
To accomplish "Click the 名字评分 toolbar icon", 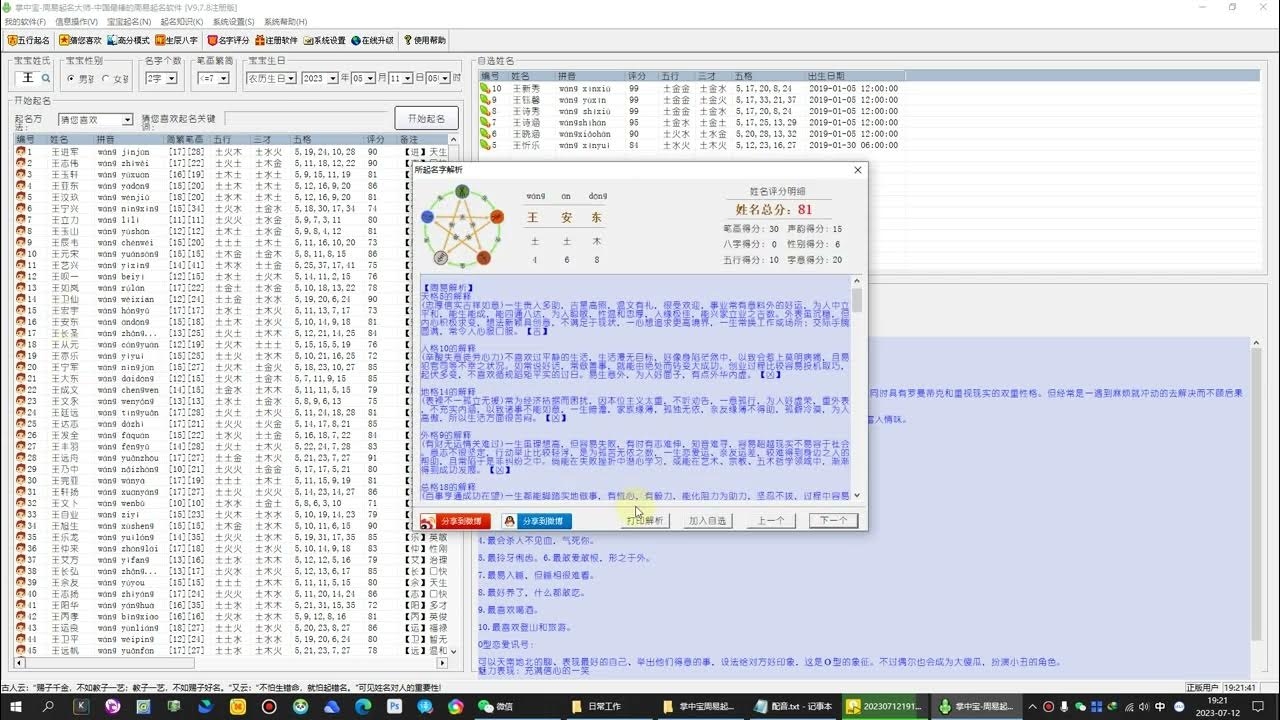I will coord(228,41).
